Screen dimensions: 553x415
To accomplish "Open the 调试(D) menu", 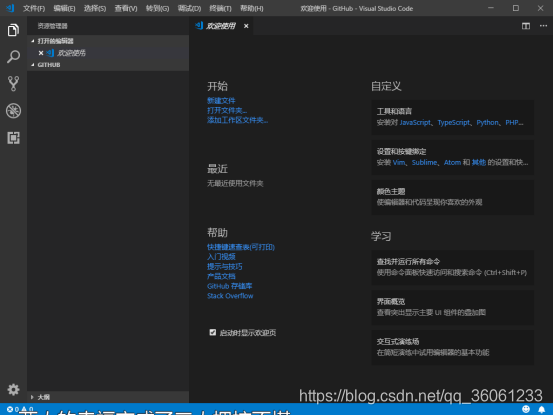I will pos(189,8).
